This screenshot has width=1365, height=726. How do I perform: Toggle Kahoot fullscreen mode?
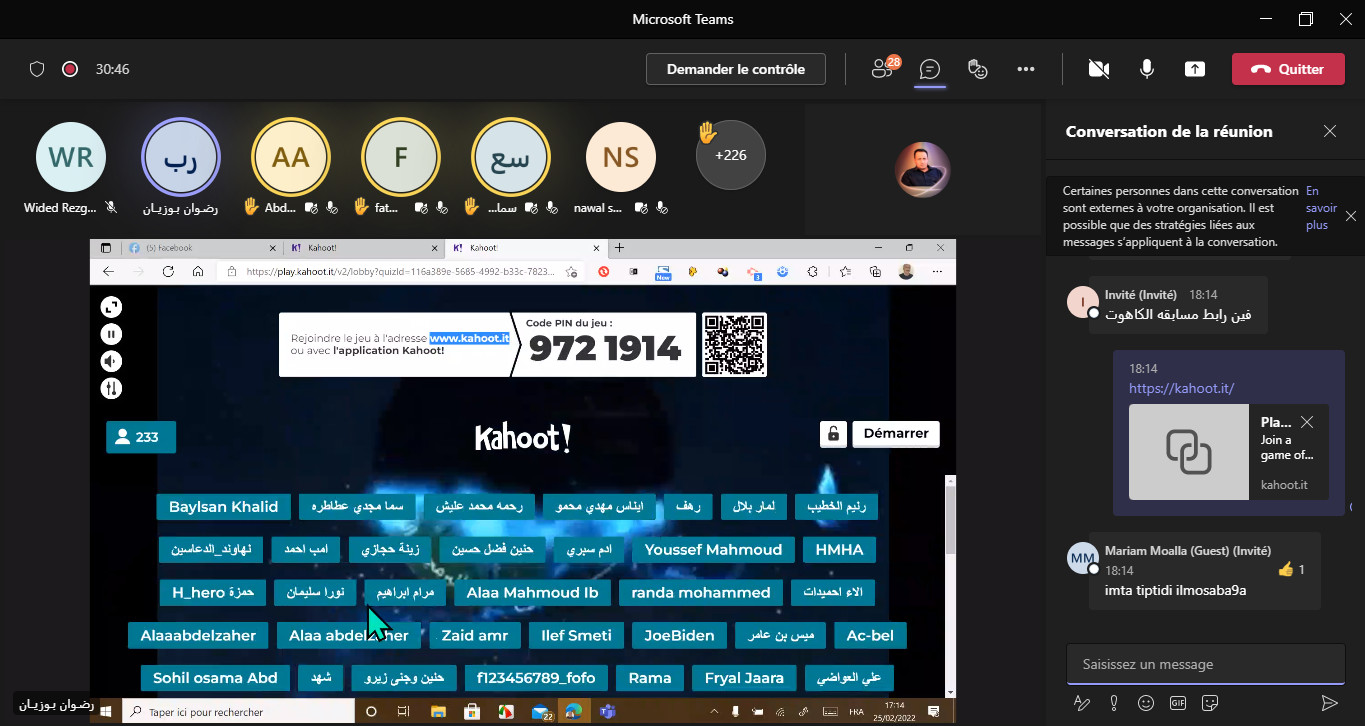coord(111,307)
